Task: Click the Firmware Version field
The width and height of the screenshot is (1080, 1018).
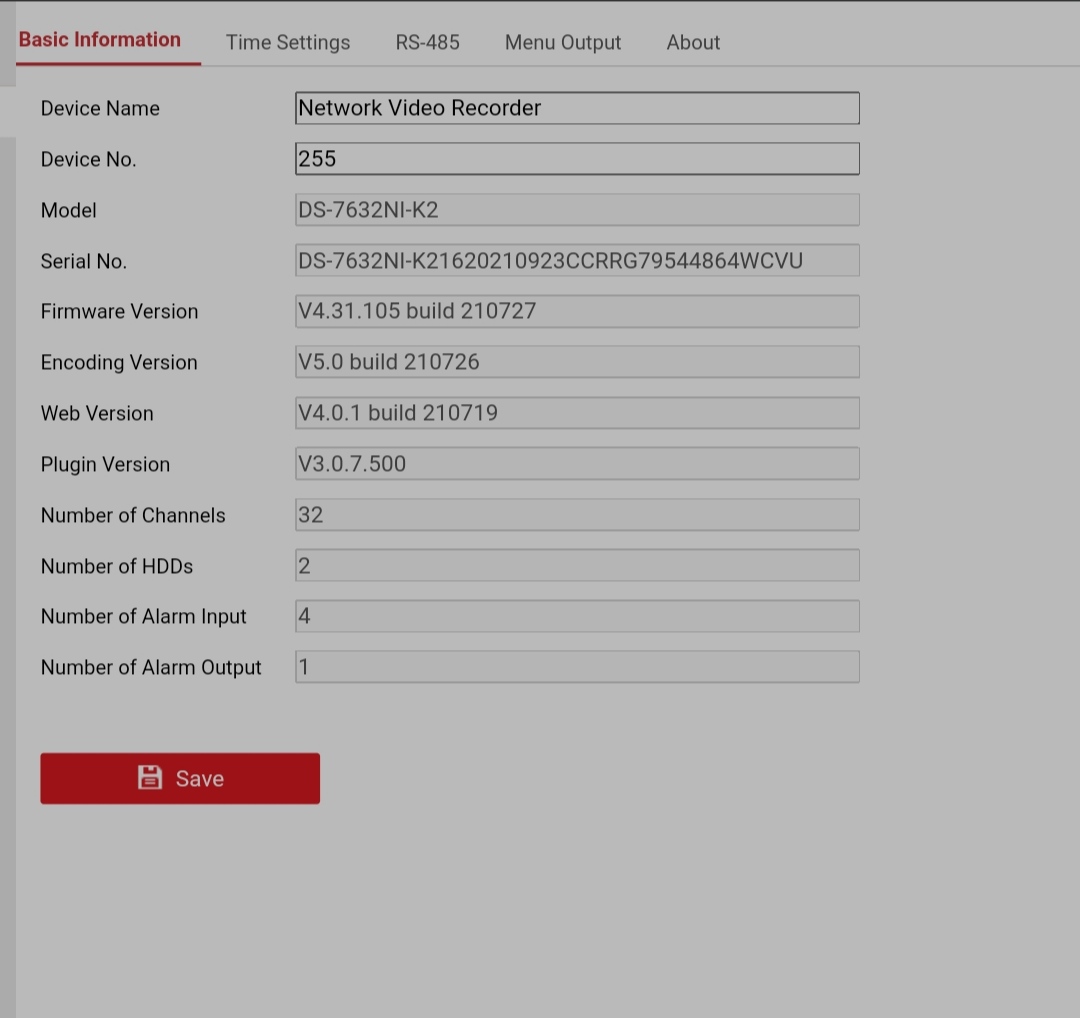Action: click(577, 311)
